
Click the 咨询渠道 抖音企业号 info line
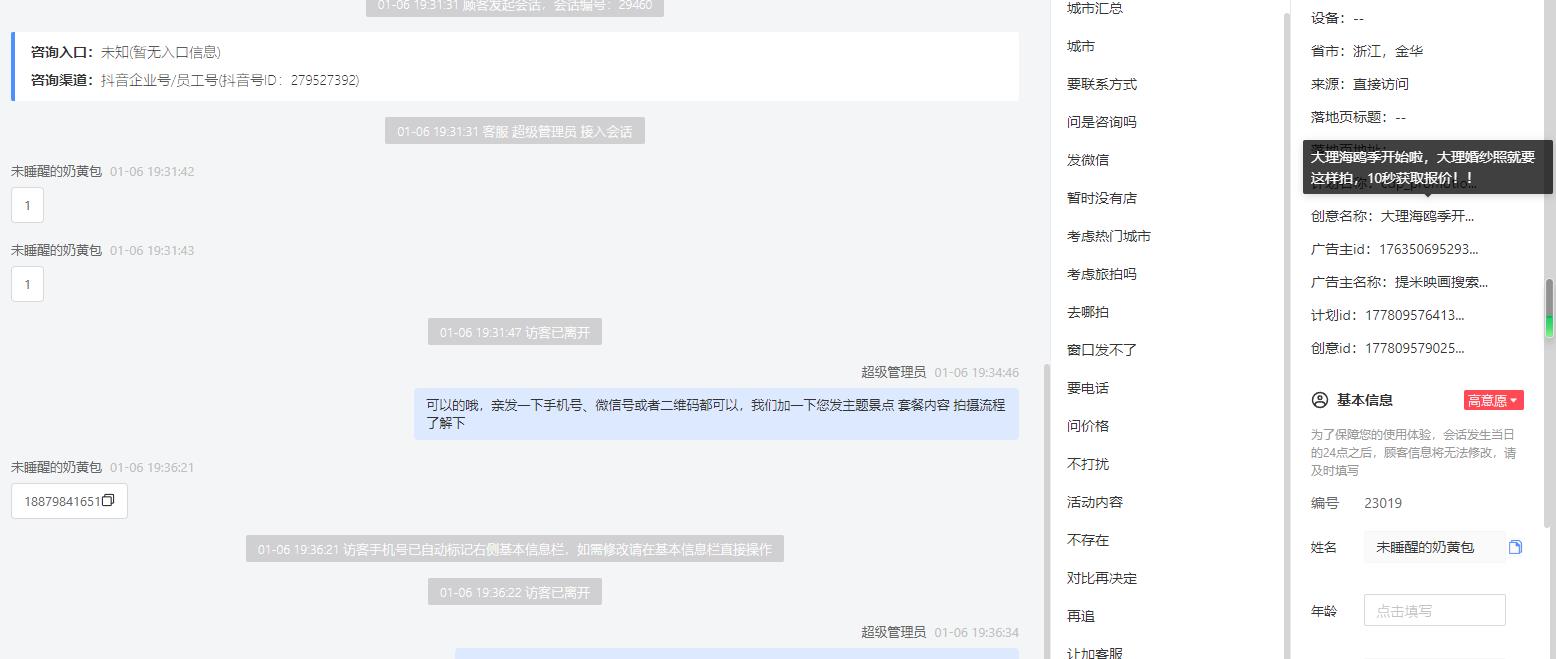click(x=195, y=80)
